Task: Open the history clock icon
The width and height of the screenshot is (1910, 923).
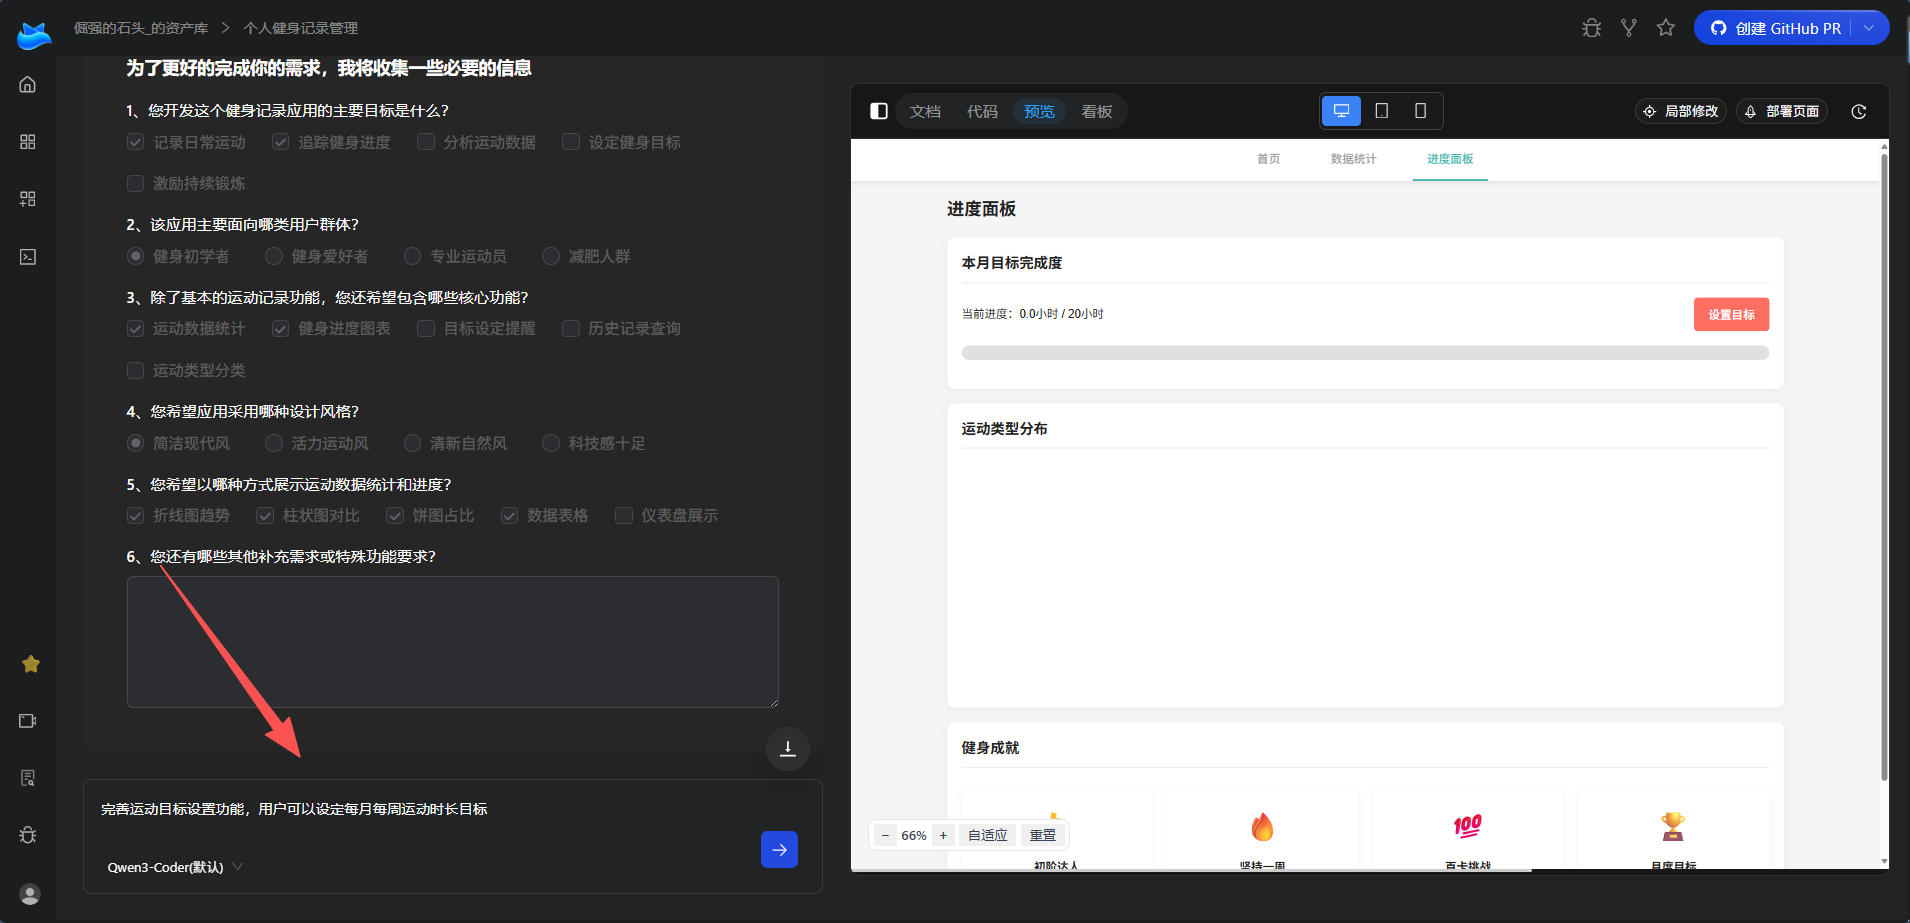Action: [1859, 112]
